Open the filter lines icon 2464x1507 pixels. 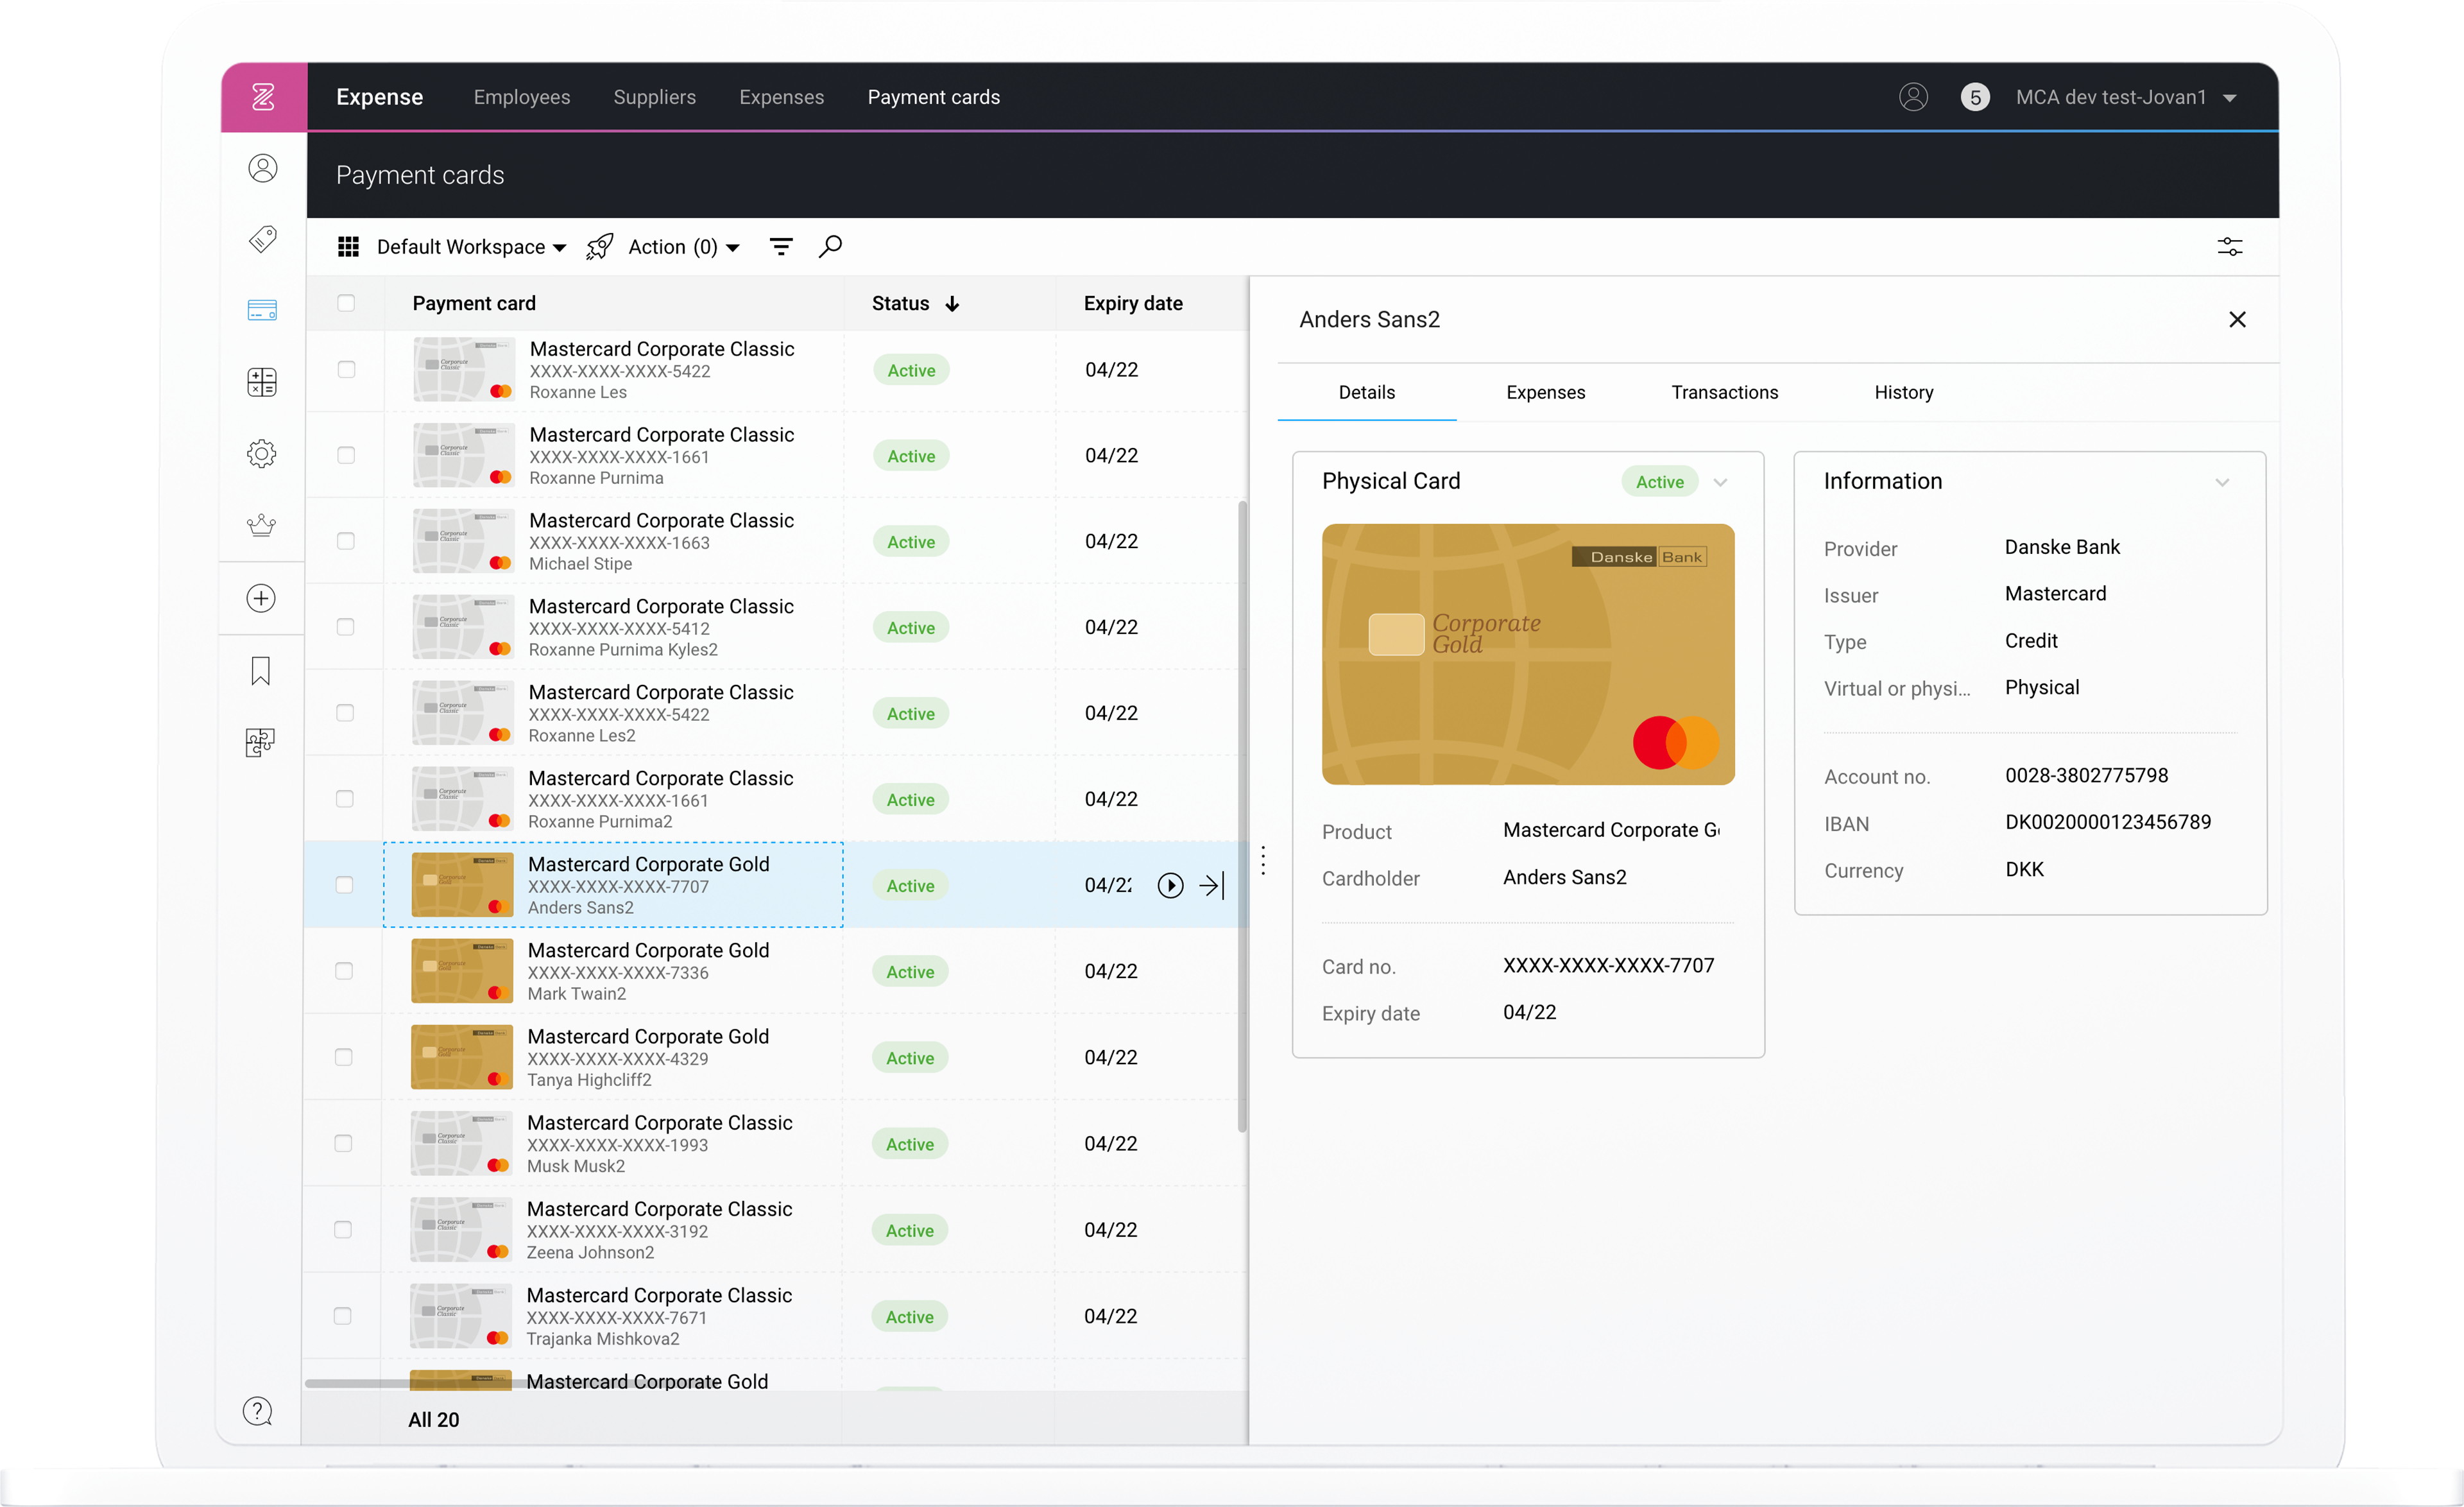(x=781, y=246)
